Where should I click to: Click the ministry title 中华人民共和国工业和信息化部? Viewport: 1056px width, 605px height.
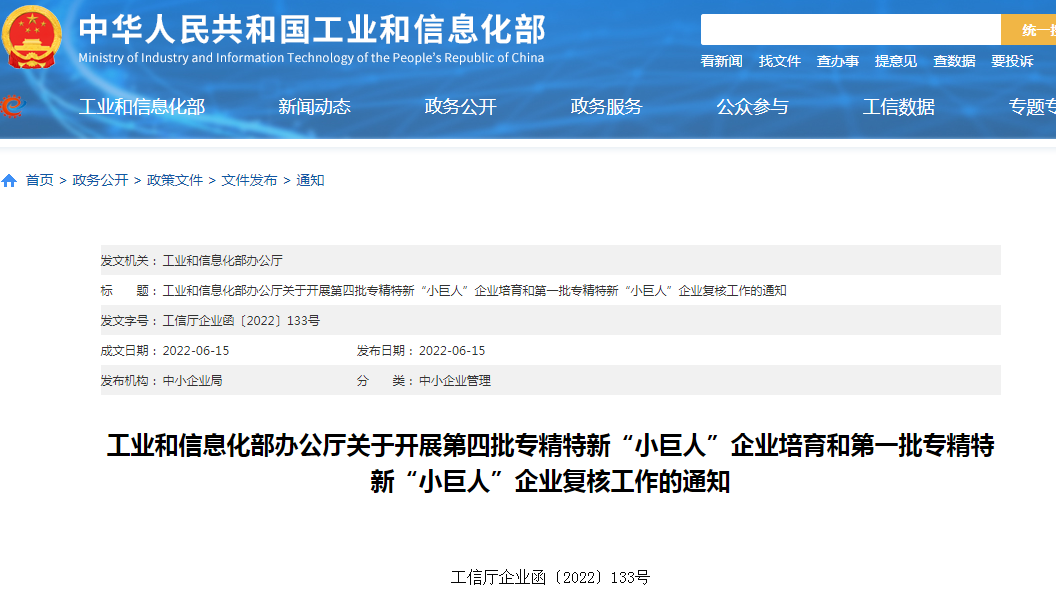[312, 30]
